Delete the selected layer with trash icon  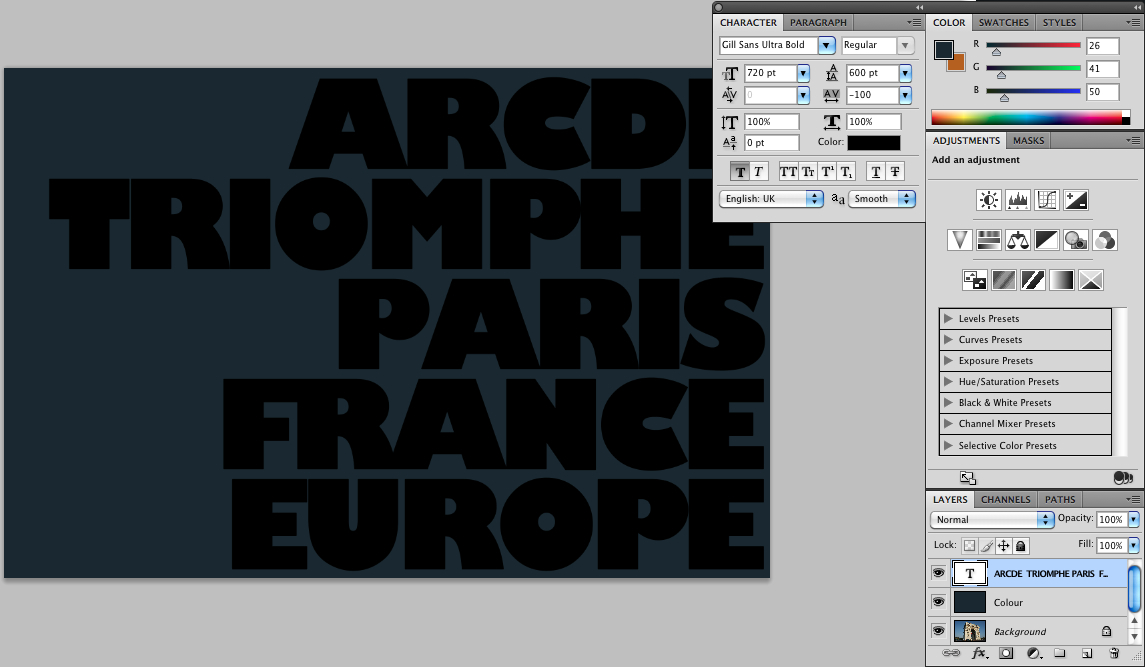point(1114,653)
